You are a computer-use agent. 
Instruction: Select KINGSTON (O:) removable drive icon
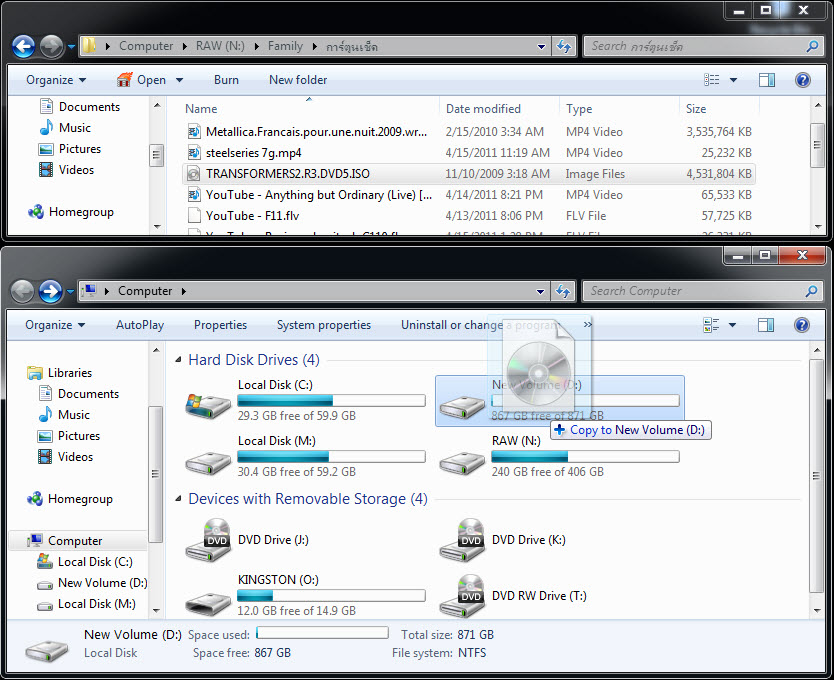click(208, 603)
